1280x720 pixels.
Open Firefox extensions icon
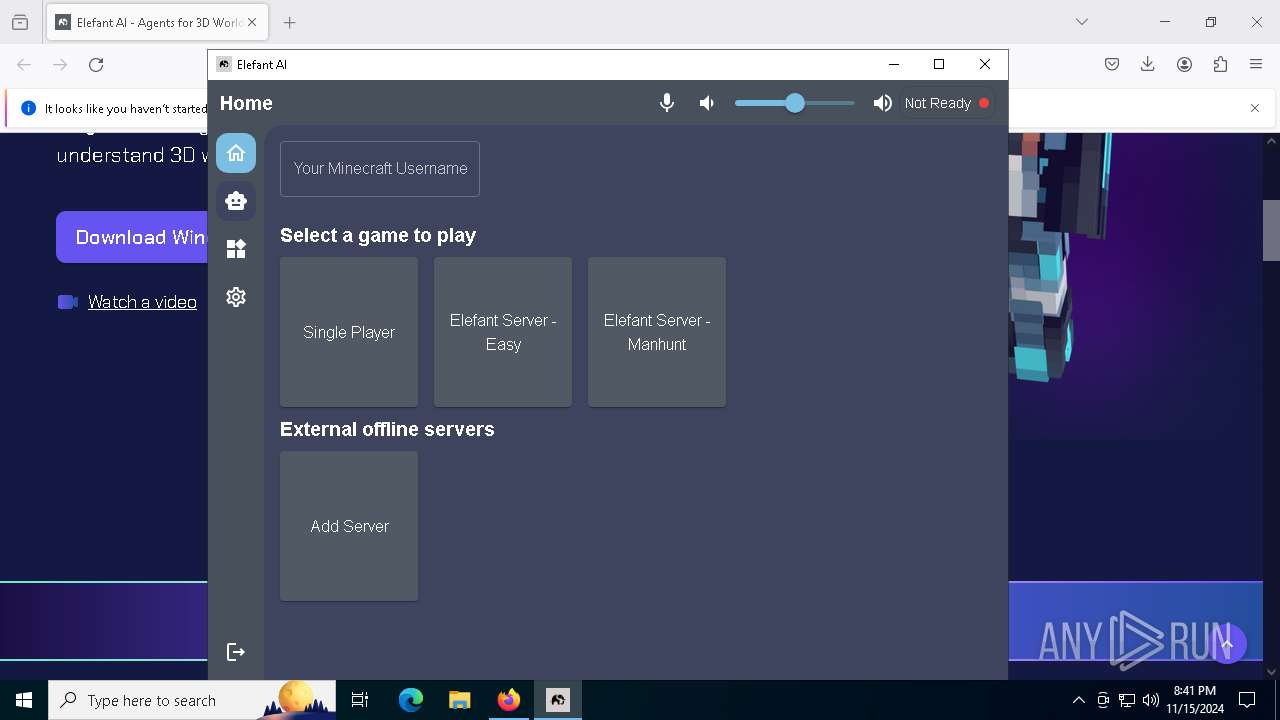tap(1220, 65)
